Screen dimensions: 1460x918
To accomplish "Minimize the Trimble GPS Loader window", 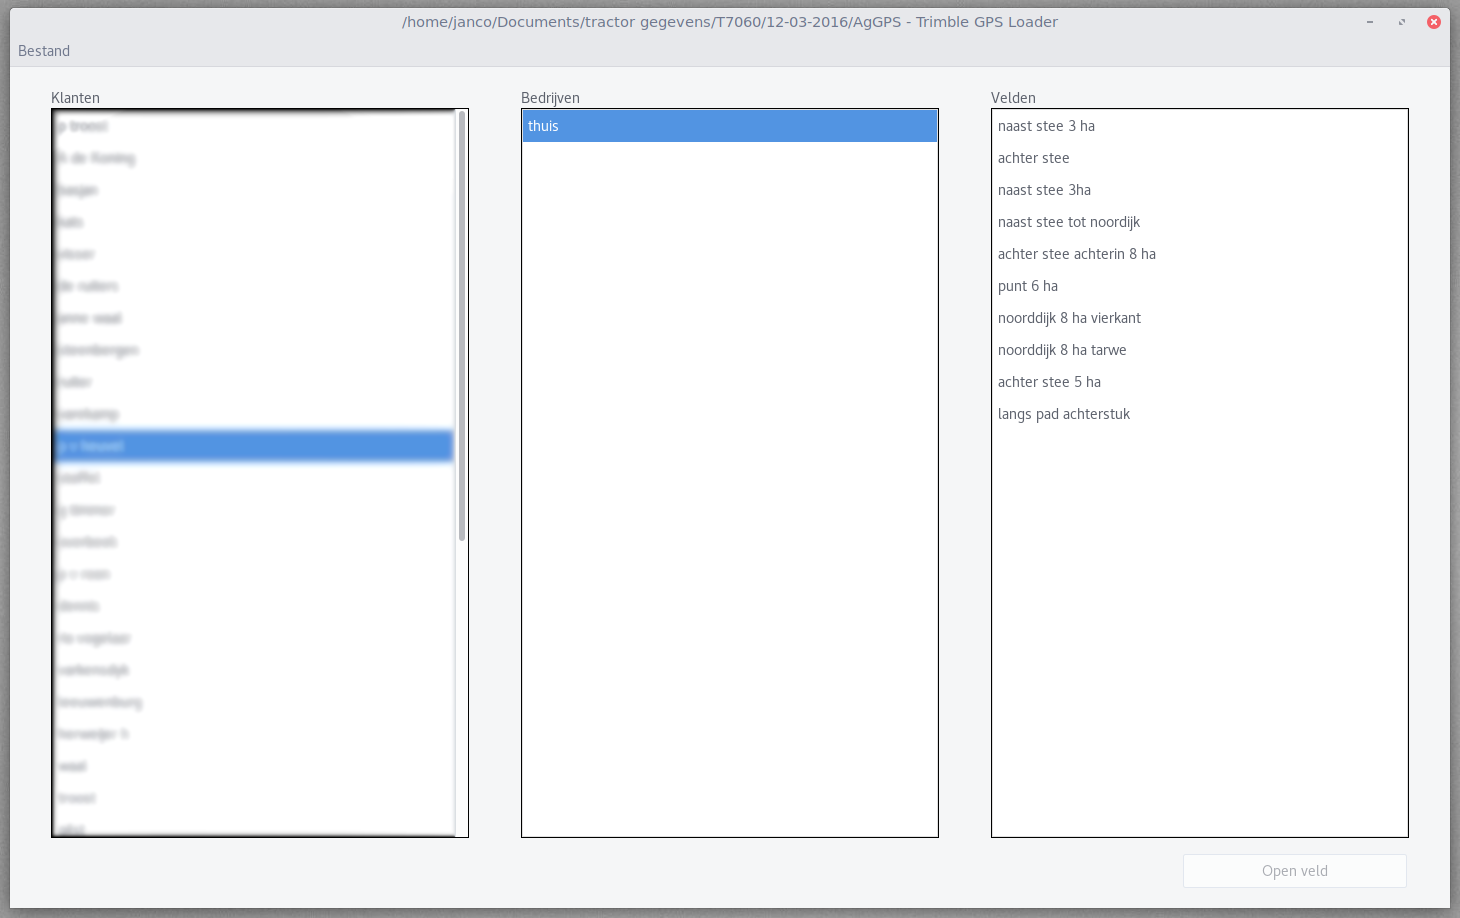I will pos(1369,22).
